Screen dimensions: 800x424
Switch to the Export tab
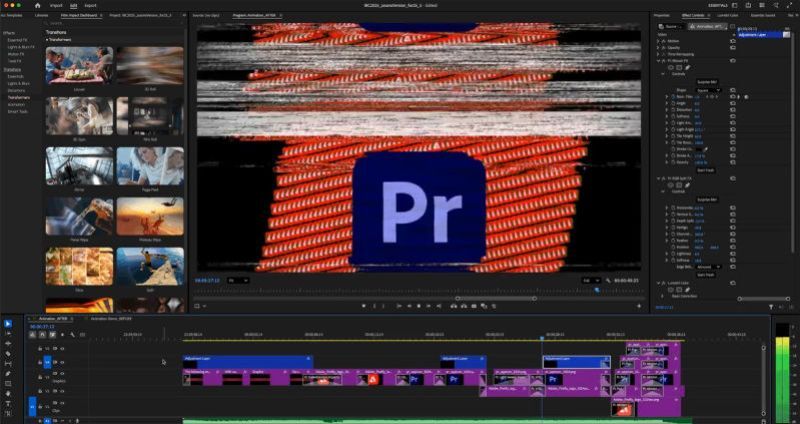coord(90,5)
